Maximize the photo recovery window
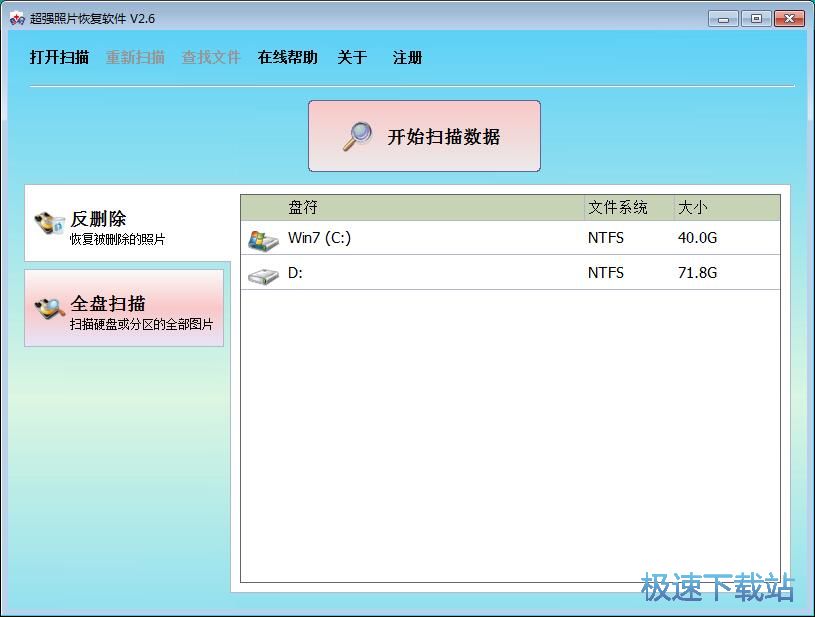The image size is (815, 617). (756, 19)
